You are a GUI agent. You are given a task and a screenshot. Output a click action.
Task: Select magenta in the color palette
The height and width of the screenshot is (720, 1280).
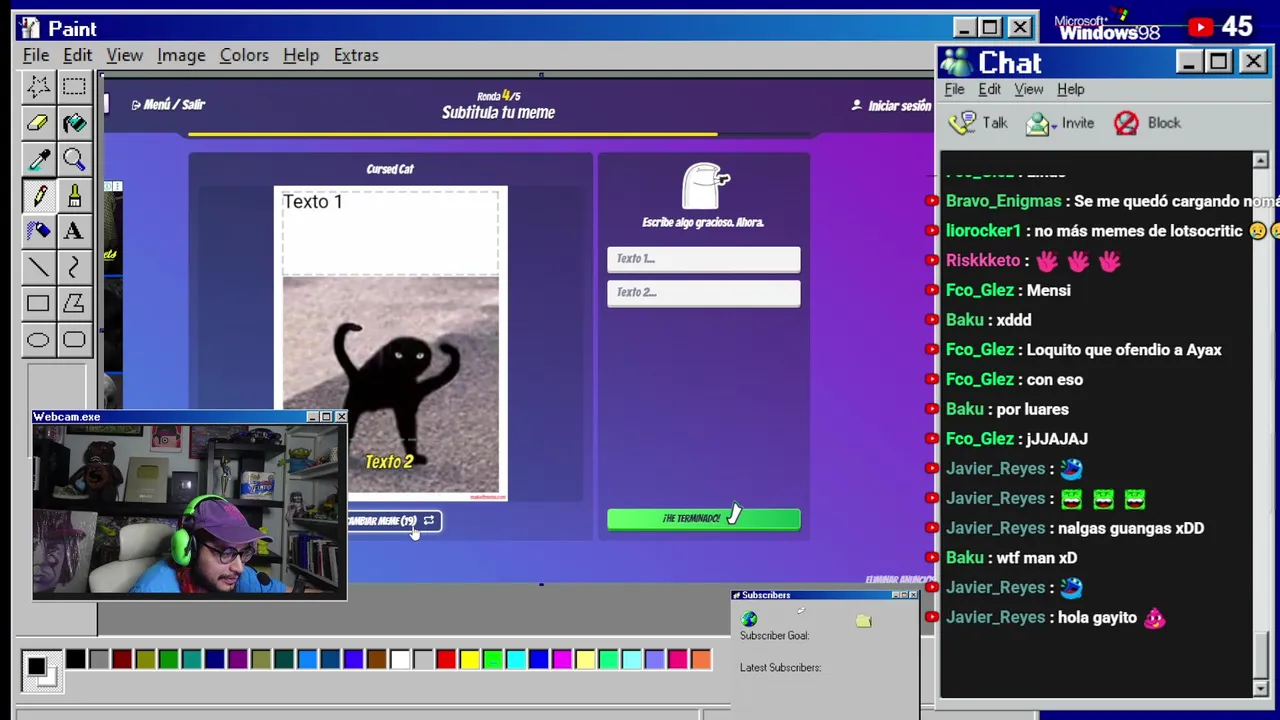[562, 659]
